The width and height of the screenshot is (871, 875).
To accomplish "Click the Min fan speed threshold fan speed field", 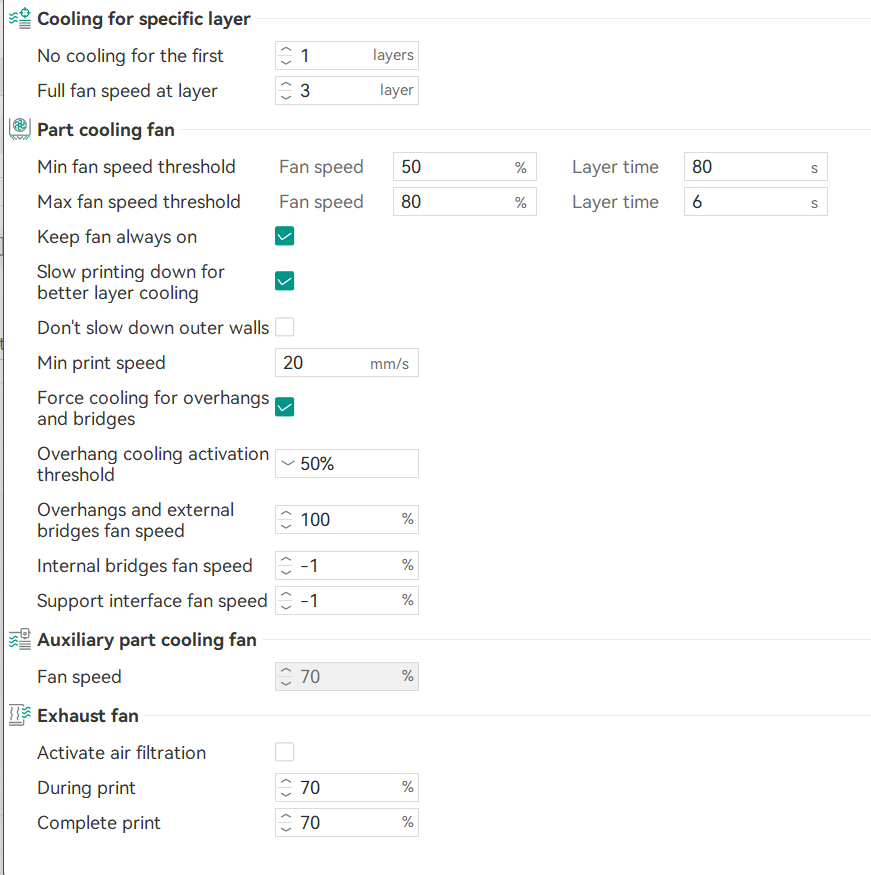I will [x=455, y=167].
